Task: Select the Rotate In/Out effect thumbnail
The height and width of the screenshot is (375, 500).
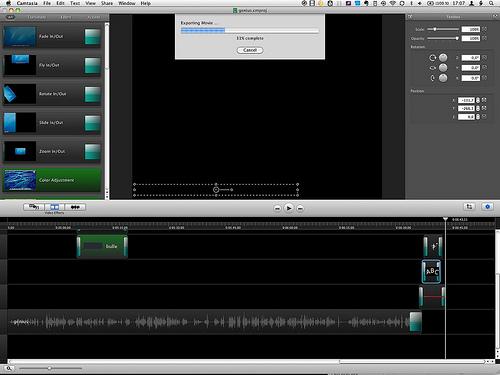Action: 19,94
